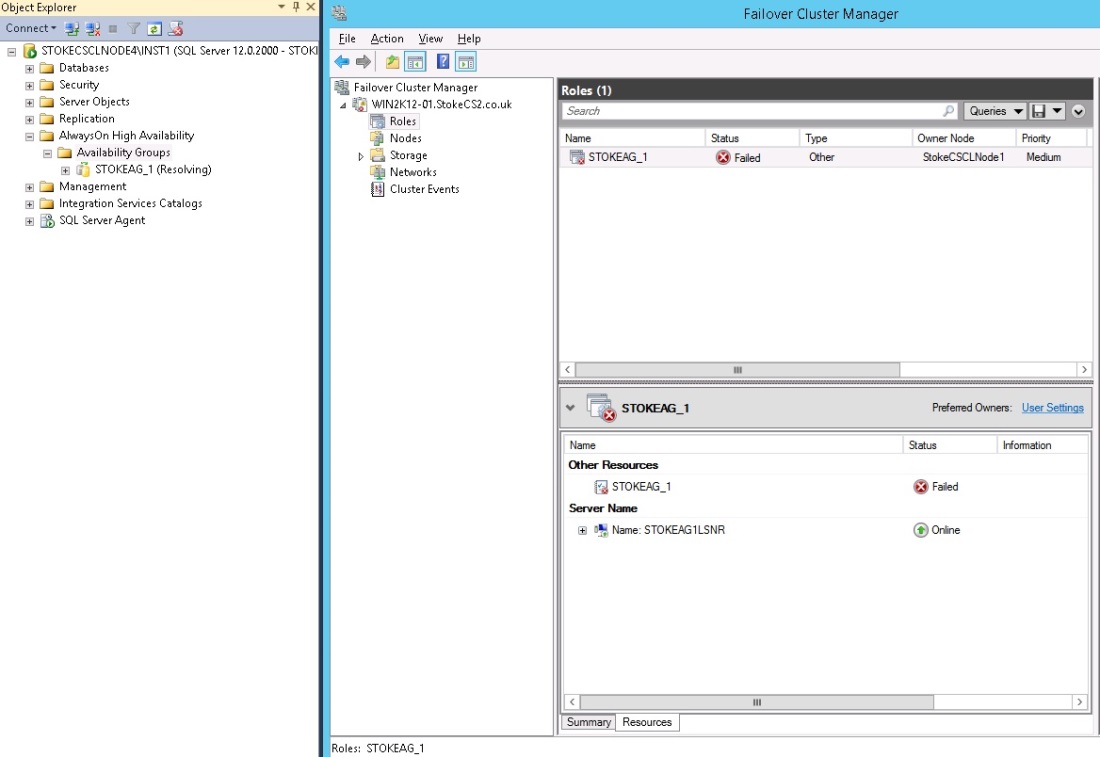The height and width of the screenshot is (757, 1100).
Task: Open the dropdown arrow beside save query icon
Action: 1057,111
